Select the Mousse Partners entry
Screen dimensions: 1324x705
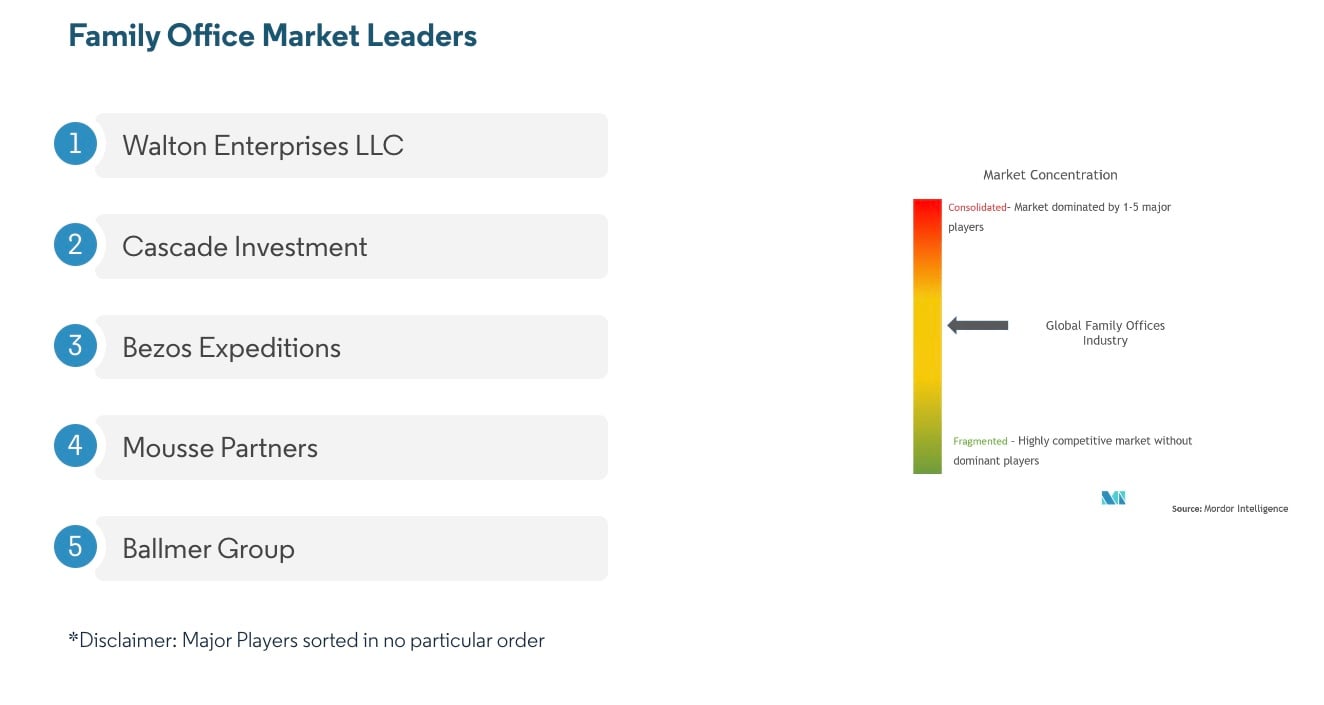point(350,448)
